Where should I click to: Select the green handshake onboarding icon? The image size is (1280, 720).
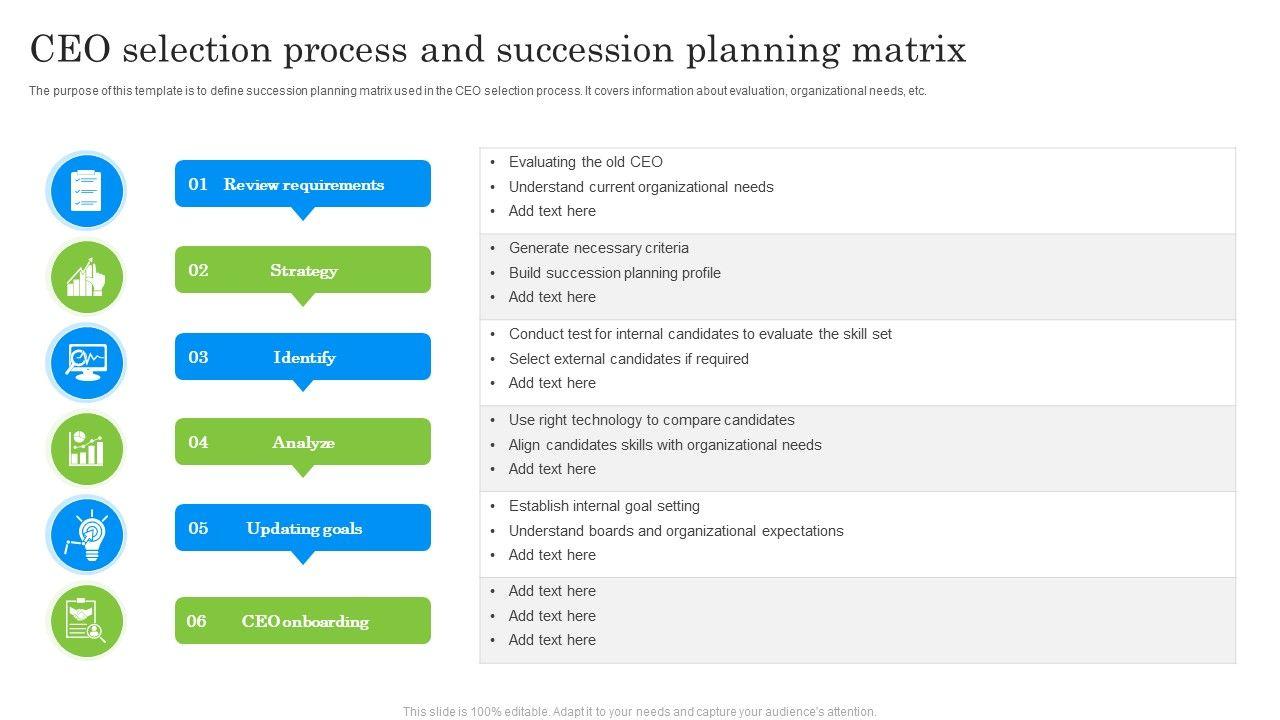pyautogui.click(x=86, y=621)
